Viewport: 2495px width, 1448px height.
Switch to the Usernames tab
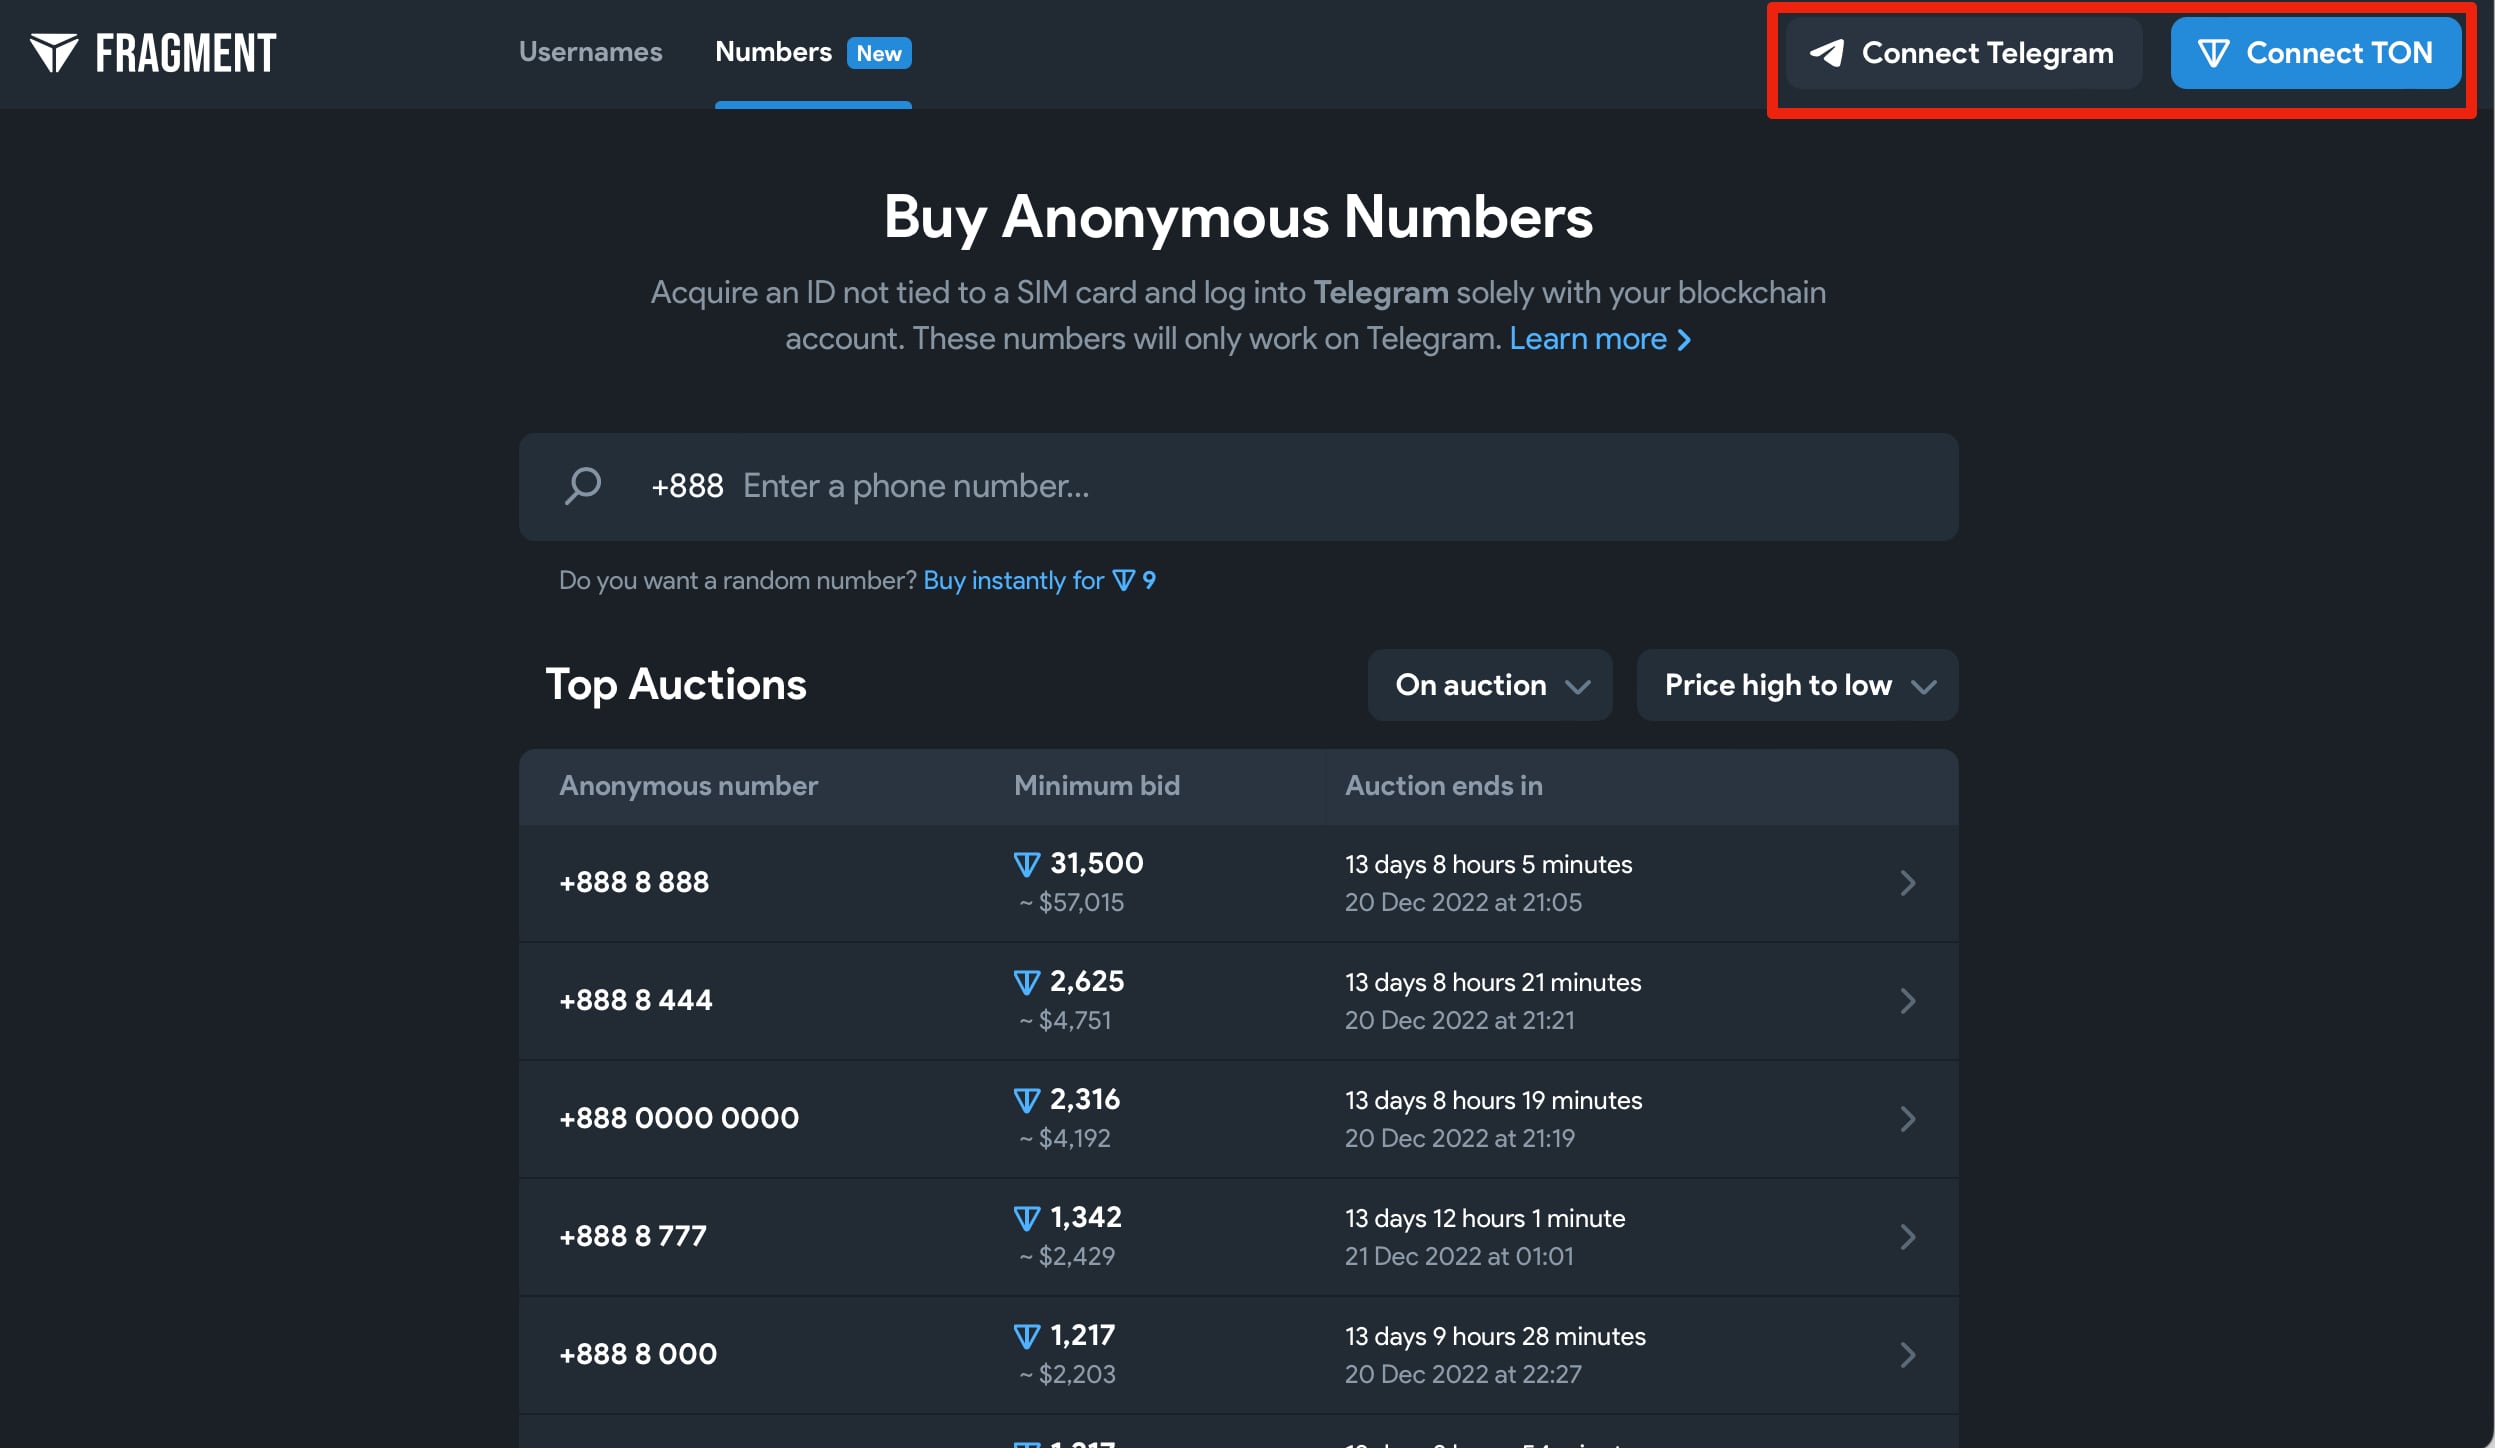(x=590, y=52)
